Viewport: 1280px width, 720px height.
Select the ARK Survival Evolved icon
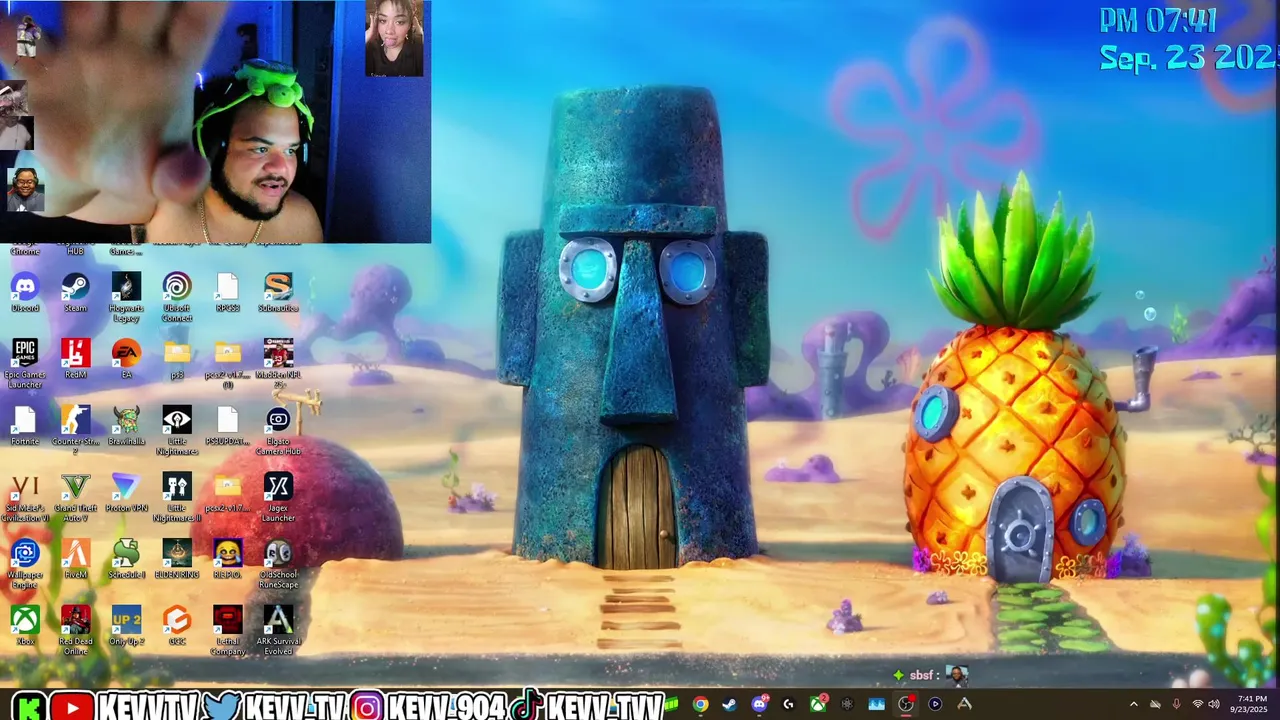coord(278,631)
